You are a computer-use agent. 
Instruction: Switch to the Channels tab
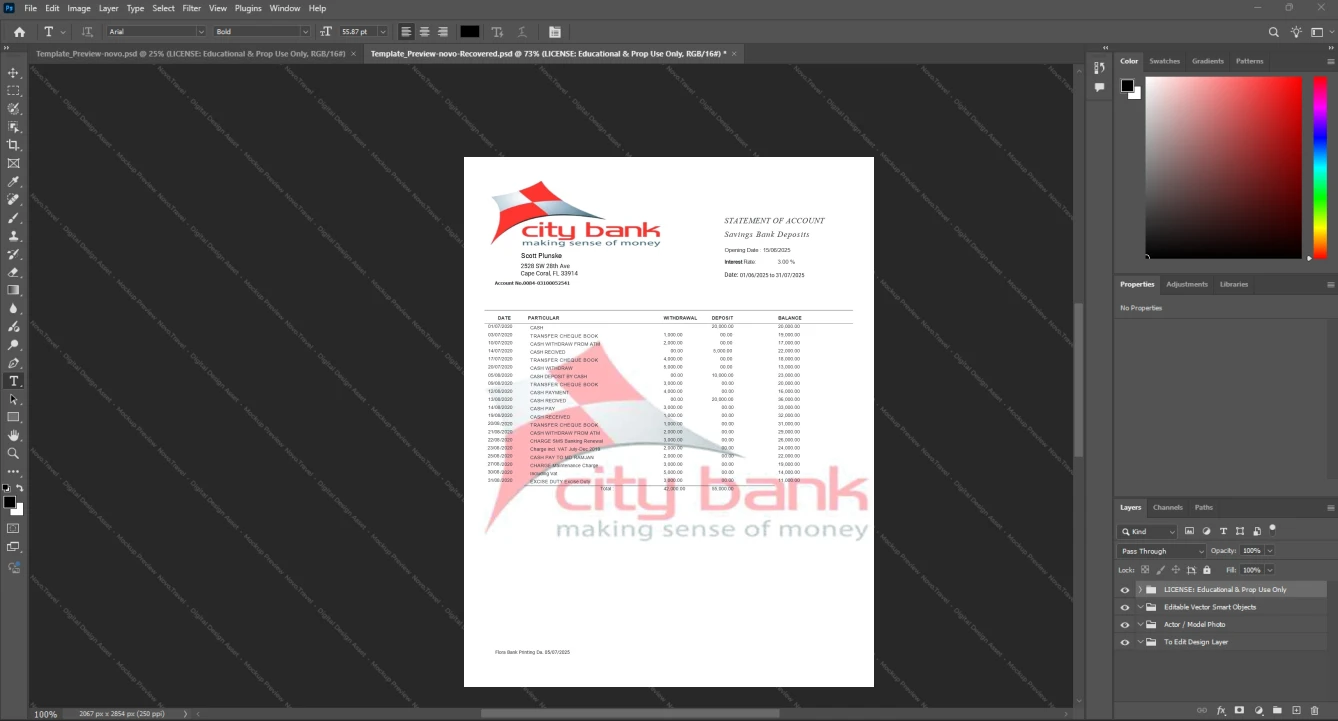(x=1167, y=507)
